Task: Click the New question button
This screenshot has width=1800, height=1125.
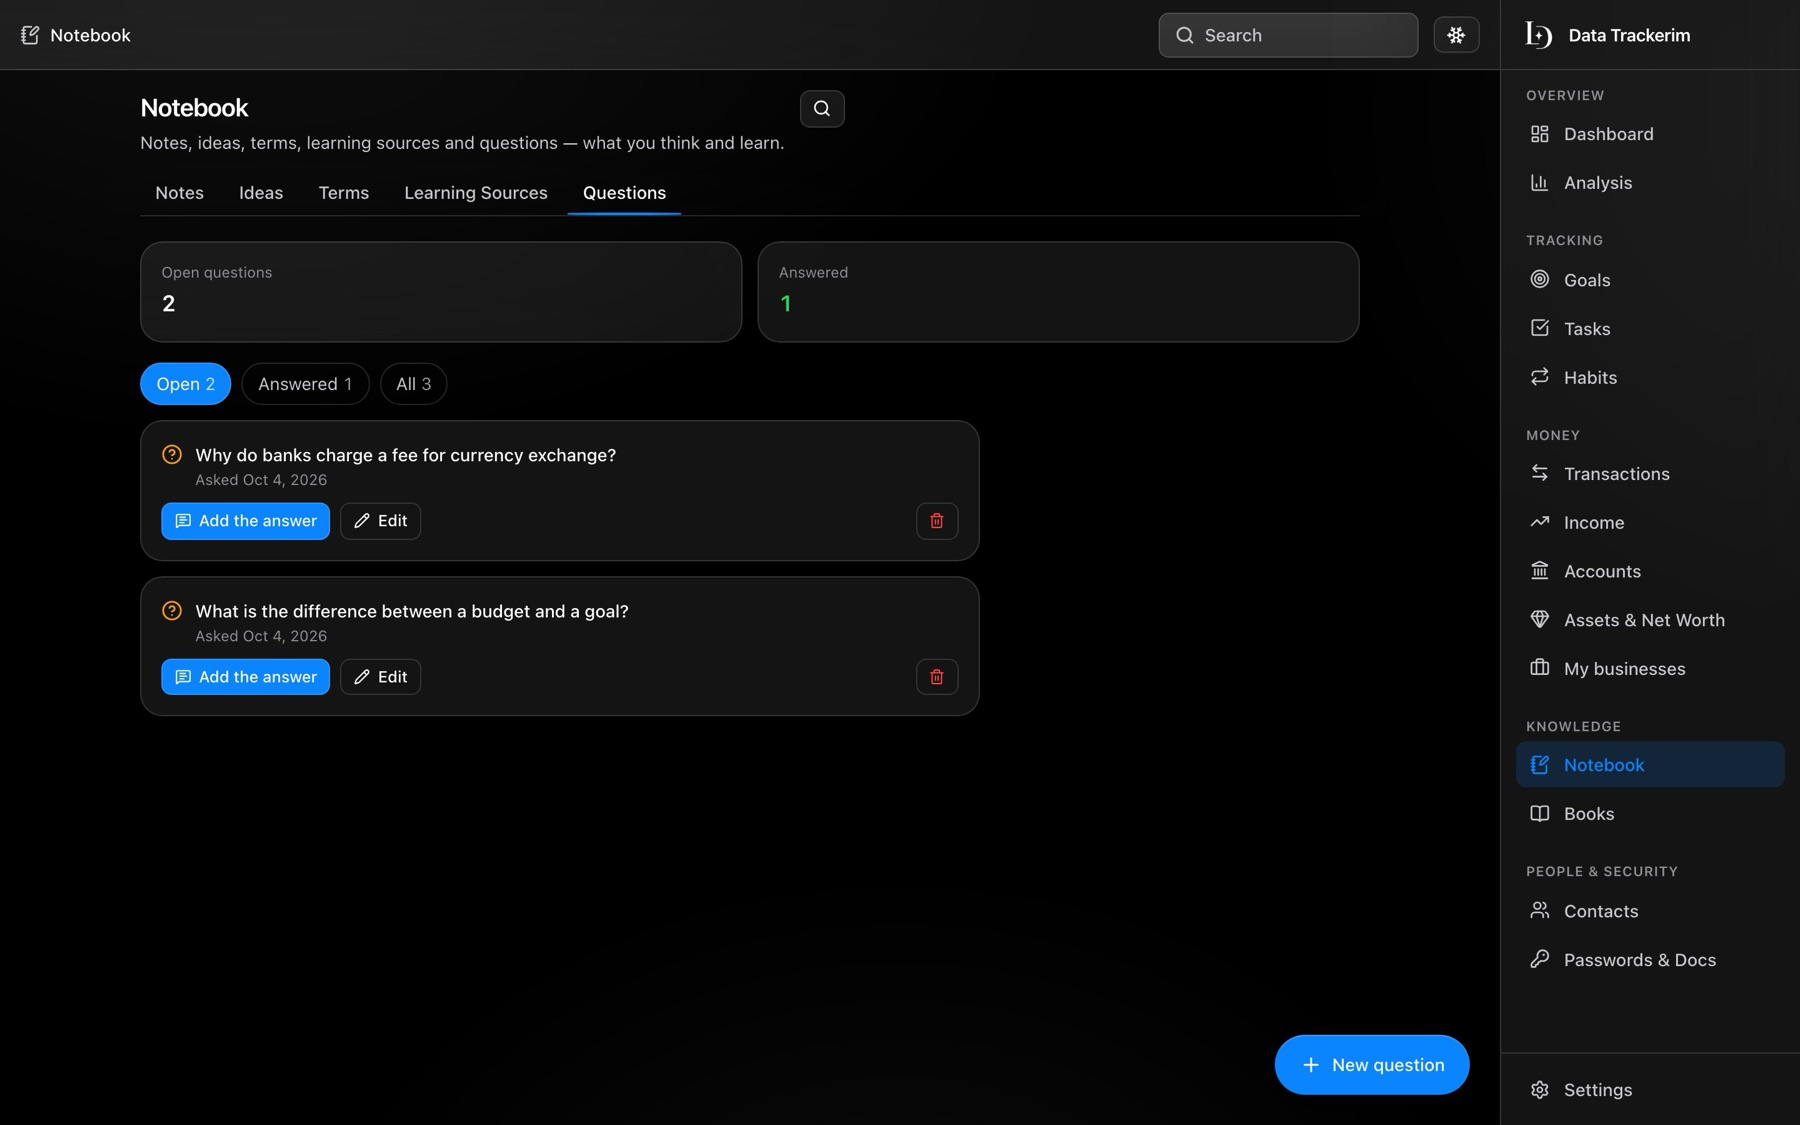Action: tap(1371, 1065)
